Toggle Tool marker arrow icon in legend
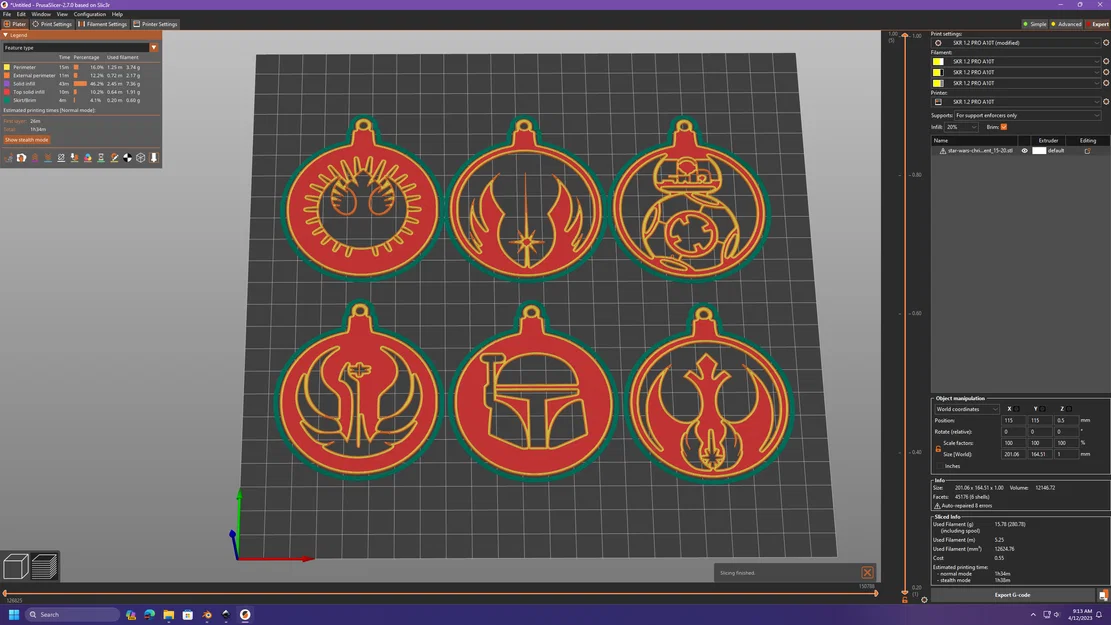The height and width of the screenshot is (625, 1111). 154,158
